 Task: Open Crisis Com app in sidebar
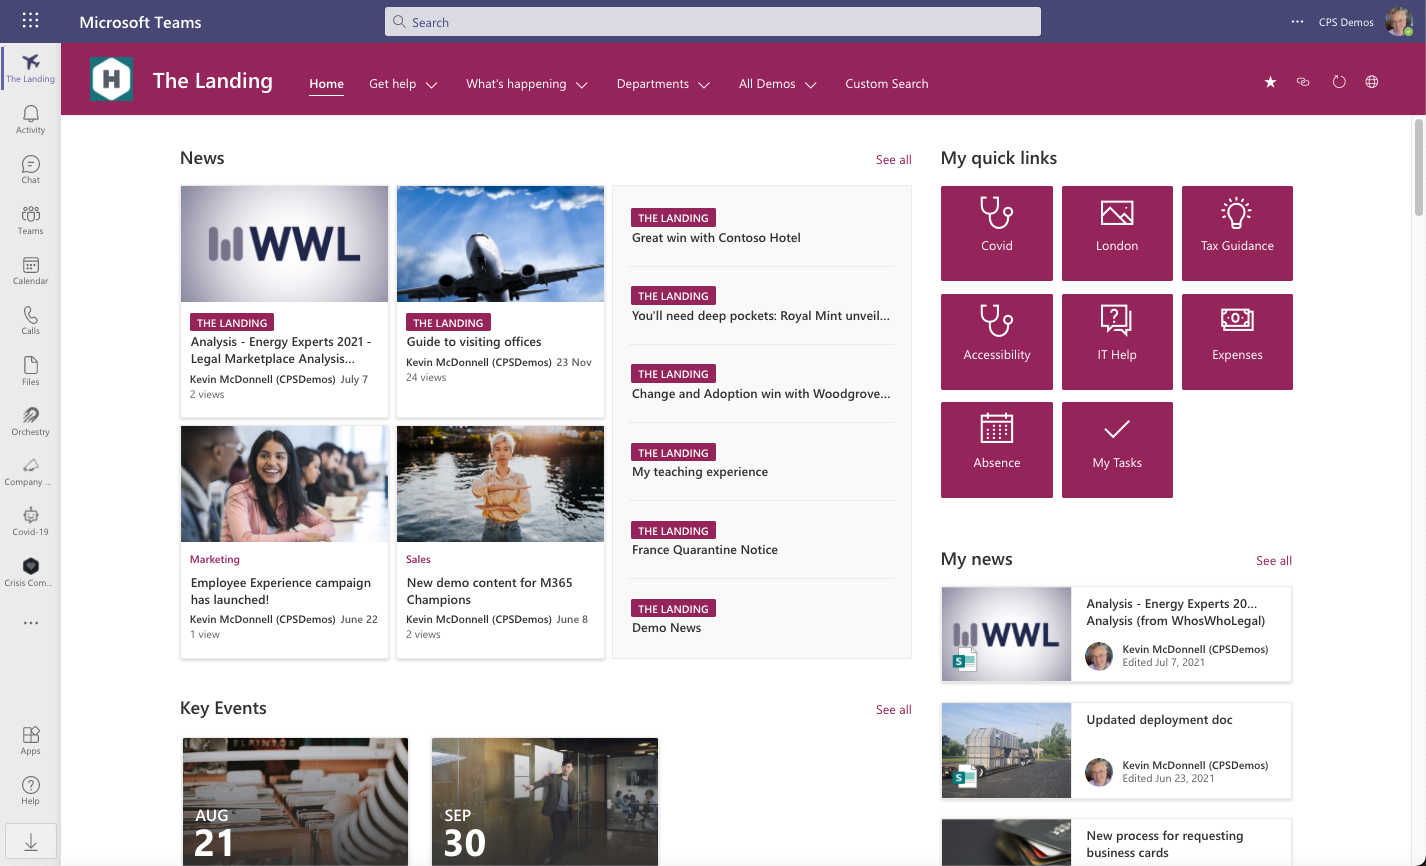point(30,572)
